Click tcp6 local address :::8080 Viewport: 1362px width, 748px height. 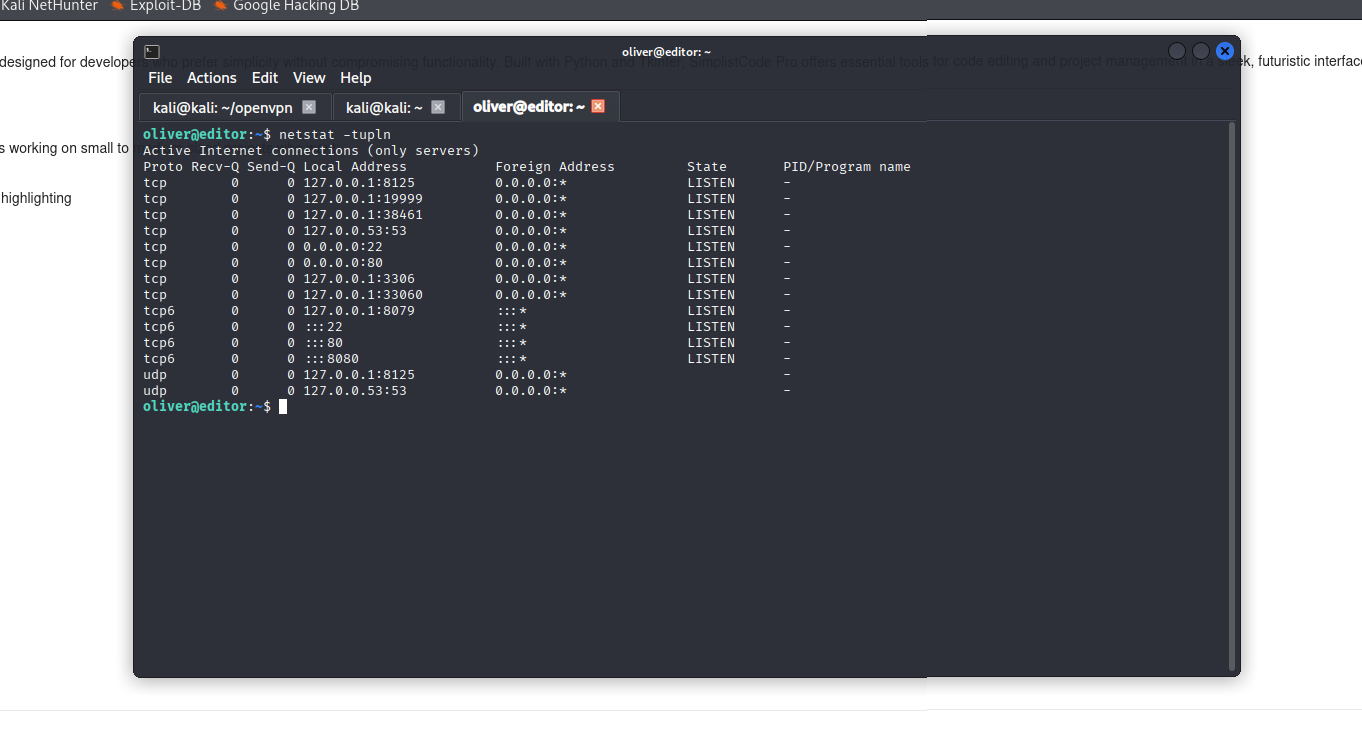[331, 359]
